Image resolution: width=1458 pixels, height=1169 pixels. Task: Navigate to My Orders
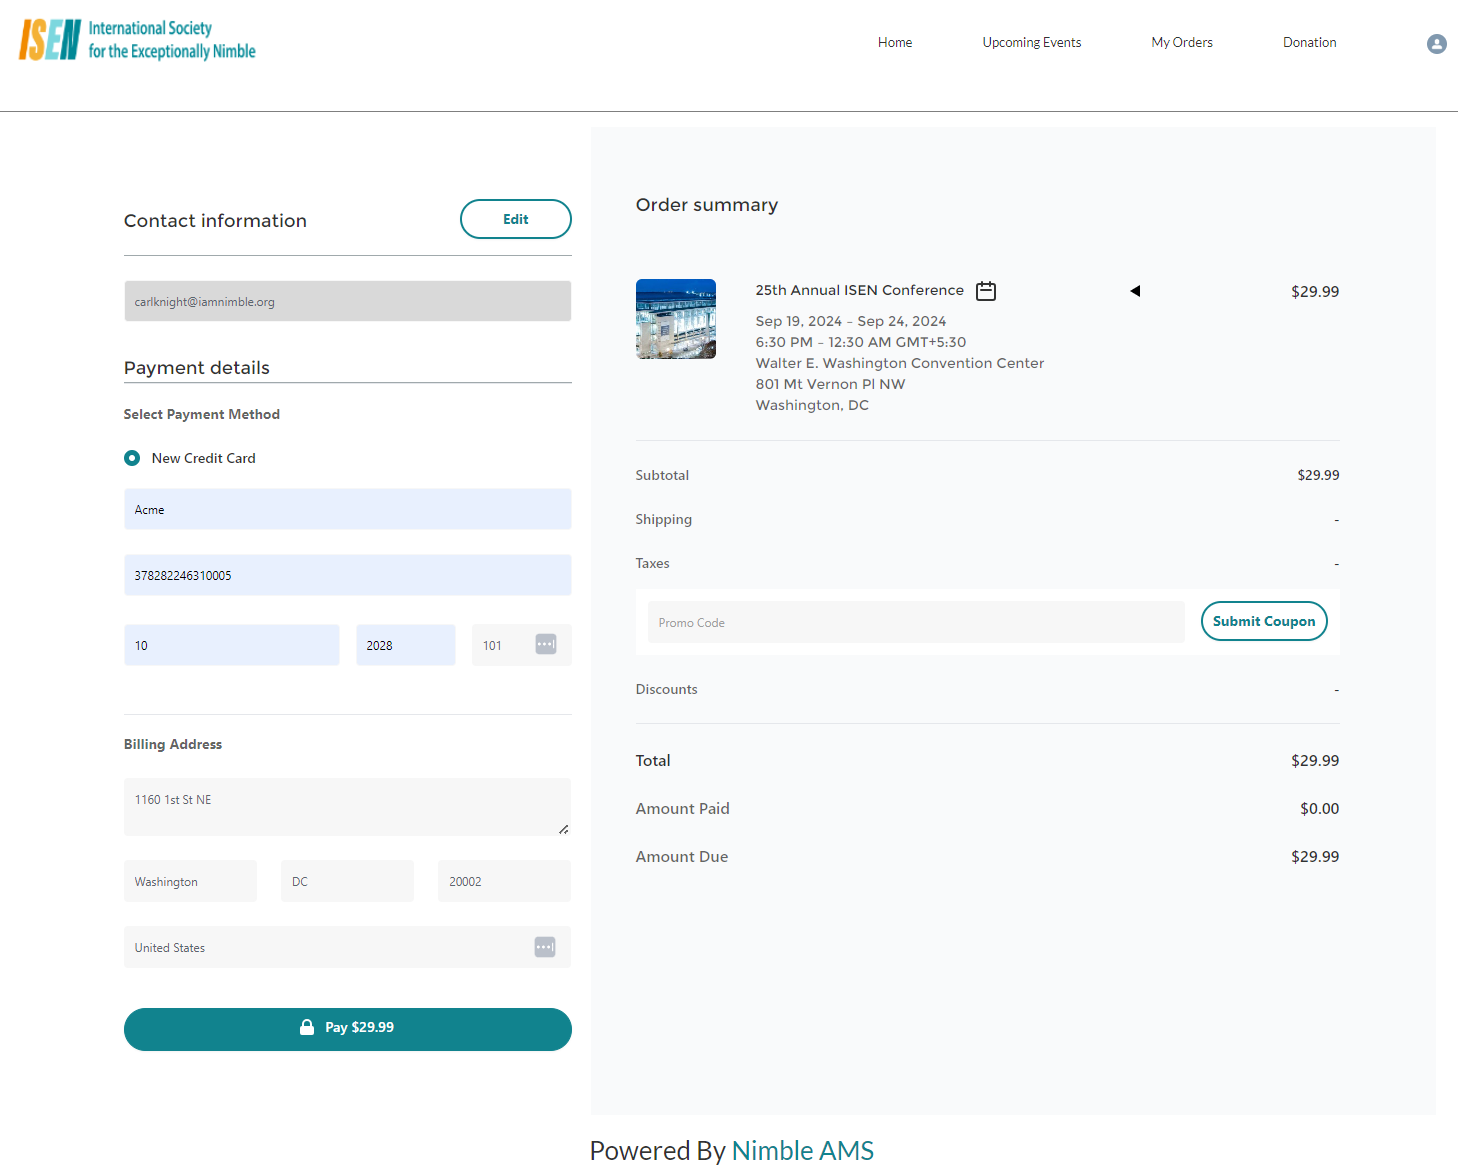coord(1181,42)
